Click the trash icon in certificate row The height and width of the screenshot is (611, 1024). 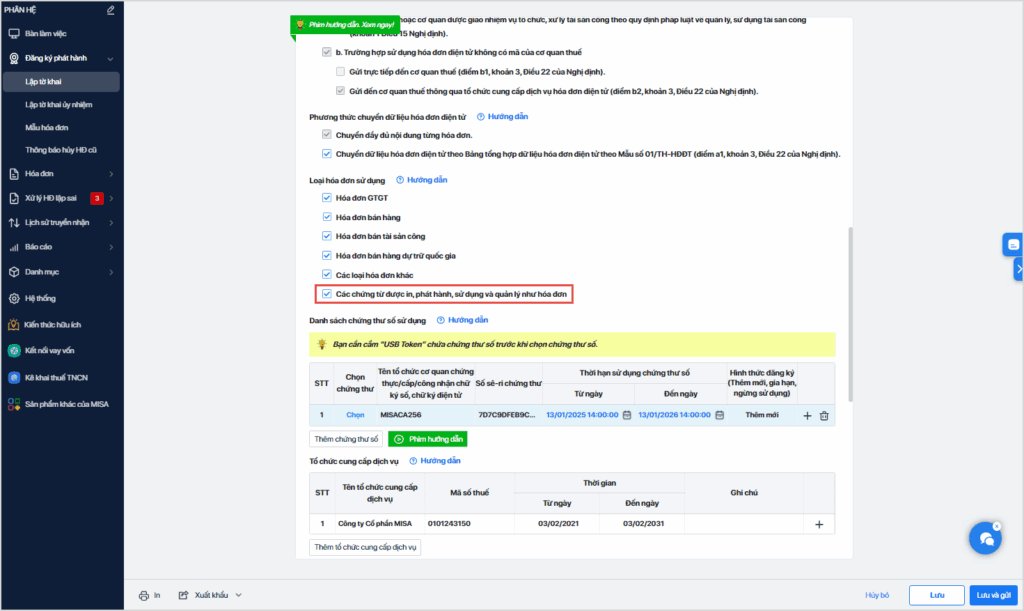click(824, 415)
